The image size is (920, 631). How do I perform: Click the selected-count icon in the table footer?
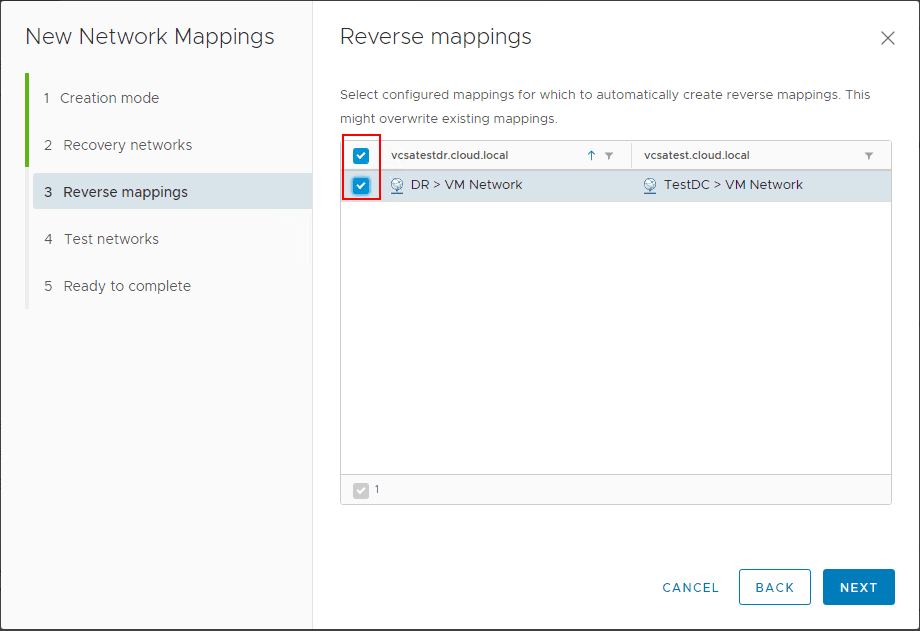(361, 490)
